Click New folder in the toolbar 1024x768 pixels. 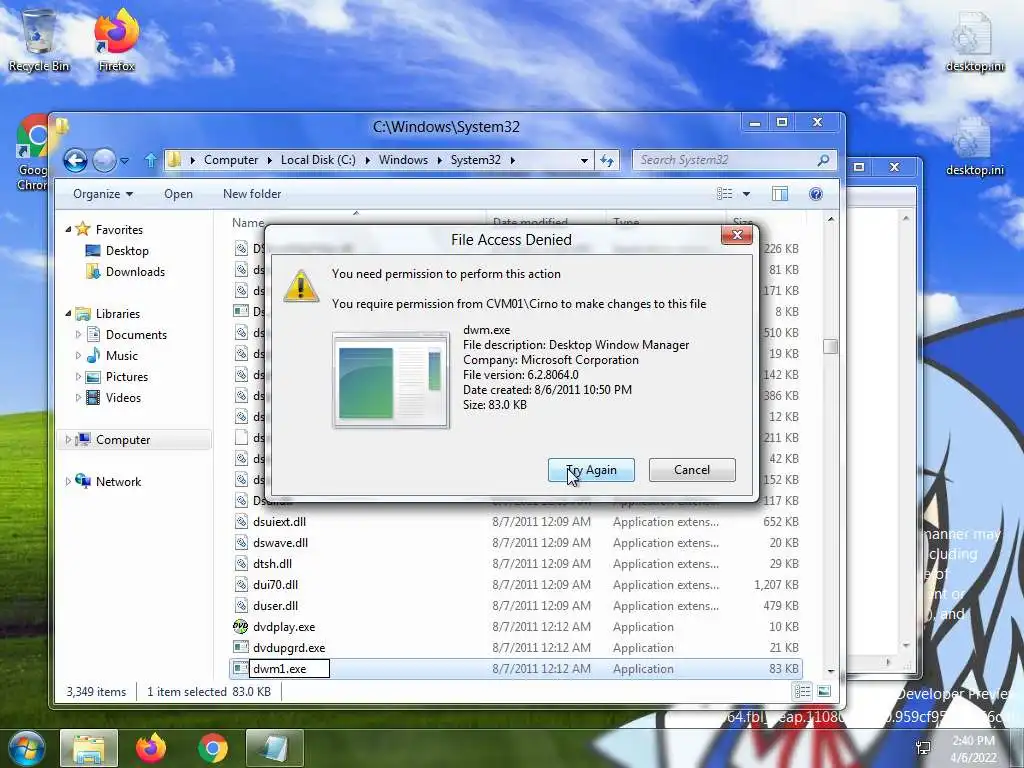click(252, 194)
